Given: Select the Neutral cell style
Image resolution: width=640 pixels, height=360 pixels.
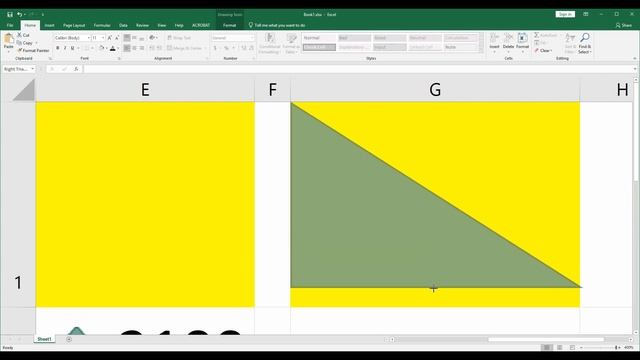Looking at the screenshot, I should click(x=425, y=38).
